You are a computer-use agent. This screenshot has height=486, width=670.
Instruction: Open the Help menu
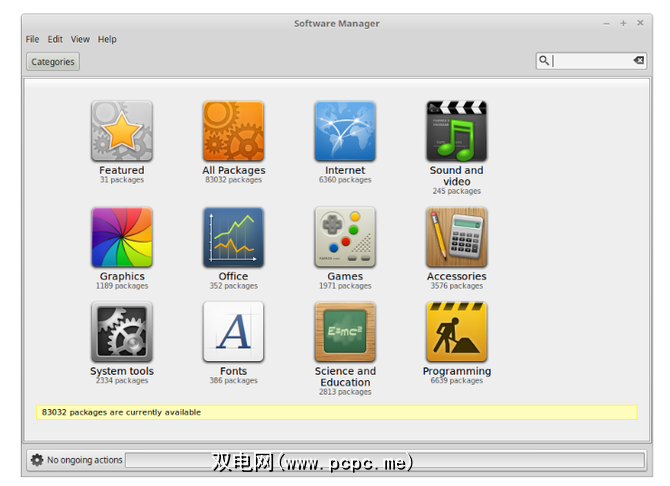pyautogui.click(x=107, y=39)
